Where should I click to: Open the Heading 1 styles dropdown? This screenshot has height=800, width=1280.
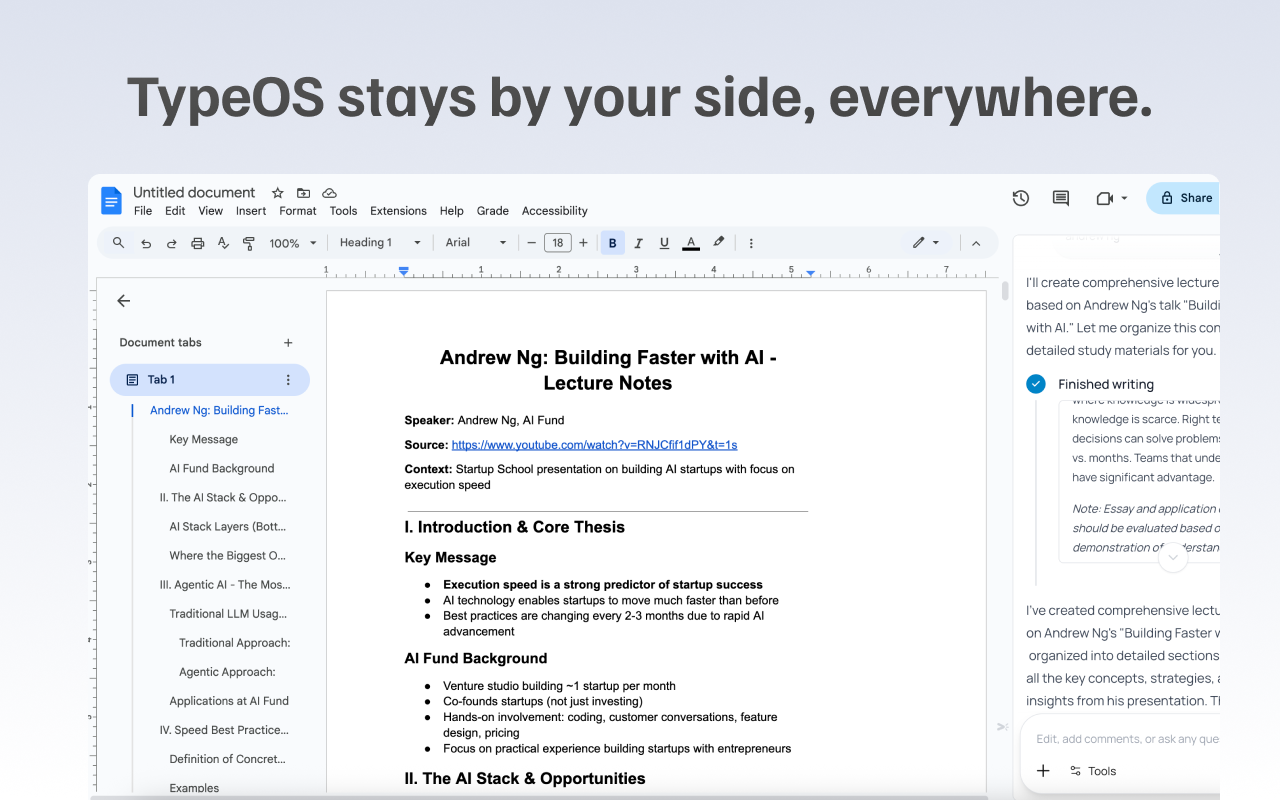380,242
